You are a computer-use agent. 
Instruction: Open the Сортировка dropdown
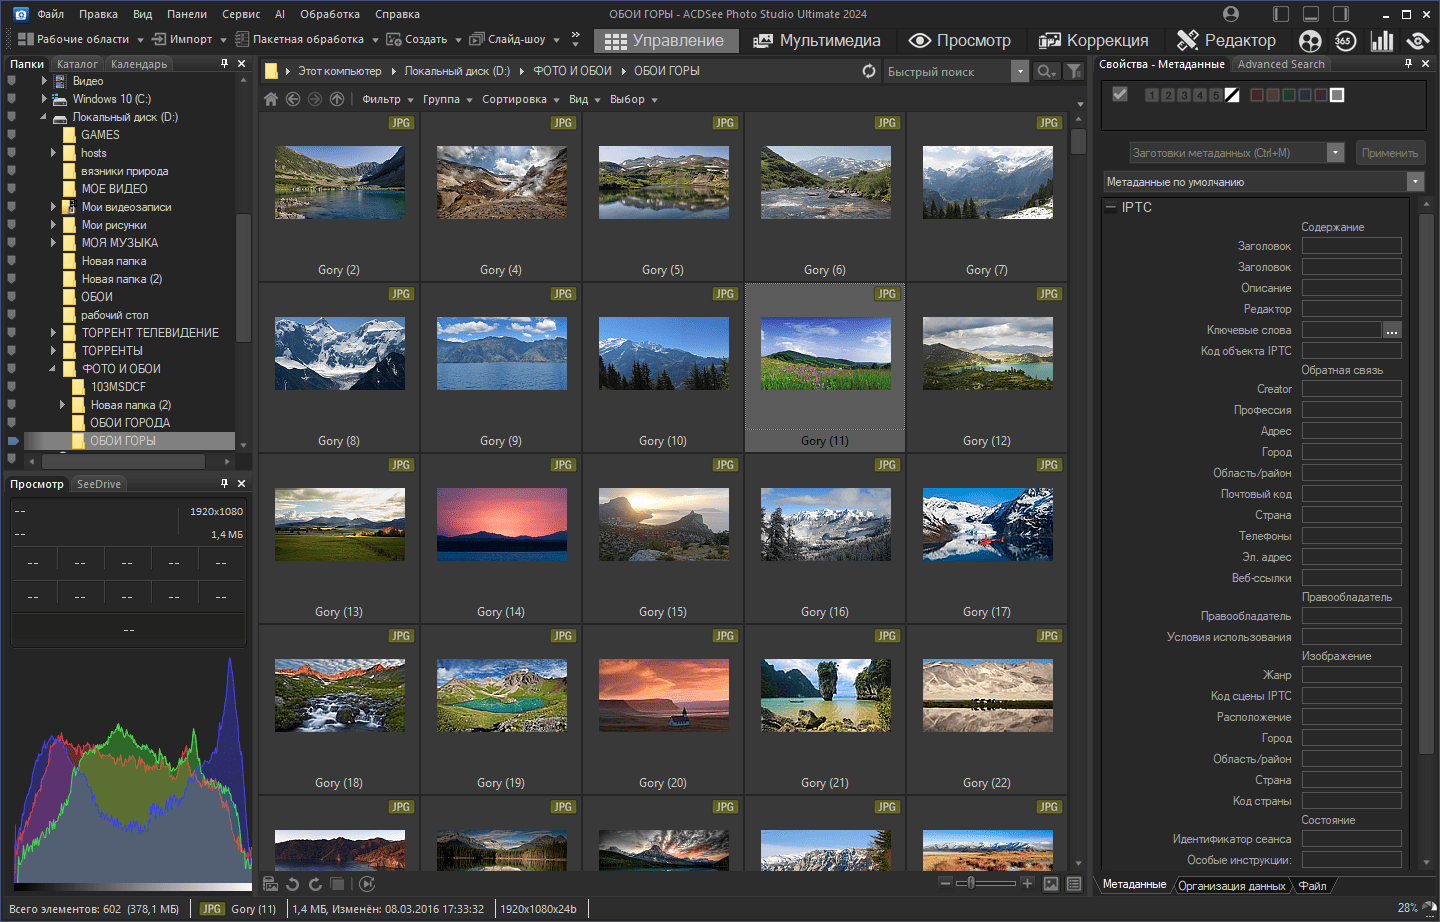520,99
